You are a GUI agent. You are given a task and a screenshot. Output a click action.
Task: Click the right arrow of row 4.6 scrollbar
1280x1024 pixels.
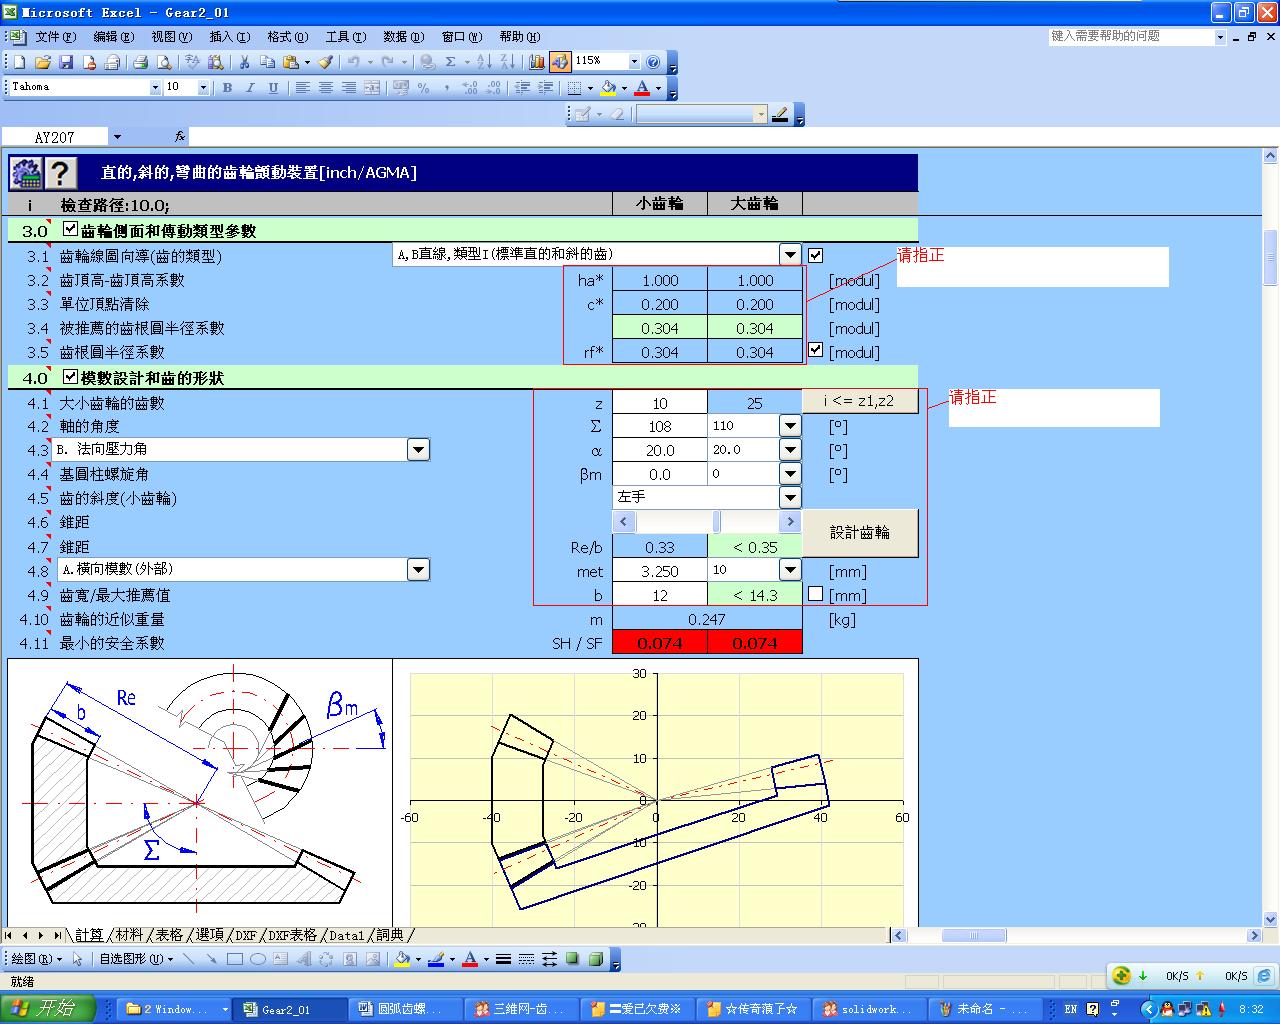pos(790,521)
